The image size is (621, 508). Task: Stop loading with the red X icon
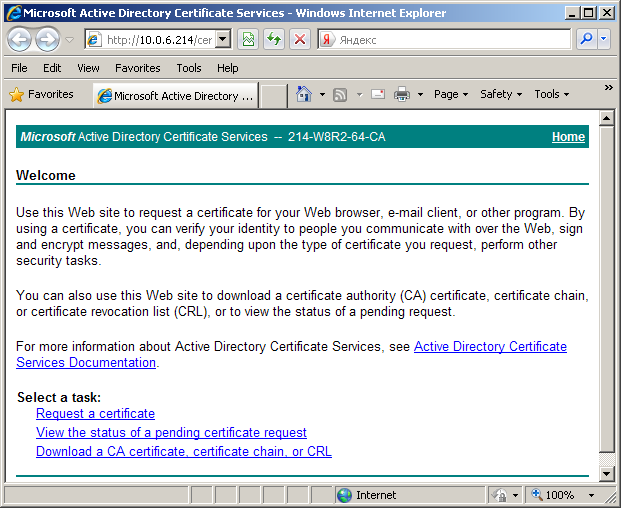(x=300, y=40)
